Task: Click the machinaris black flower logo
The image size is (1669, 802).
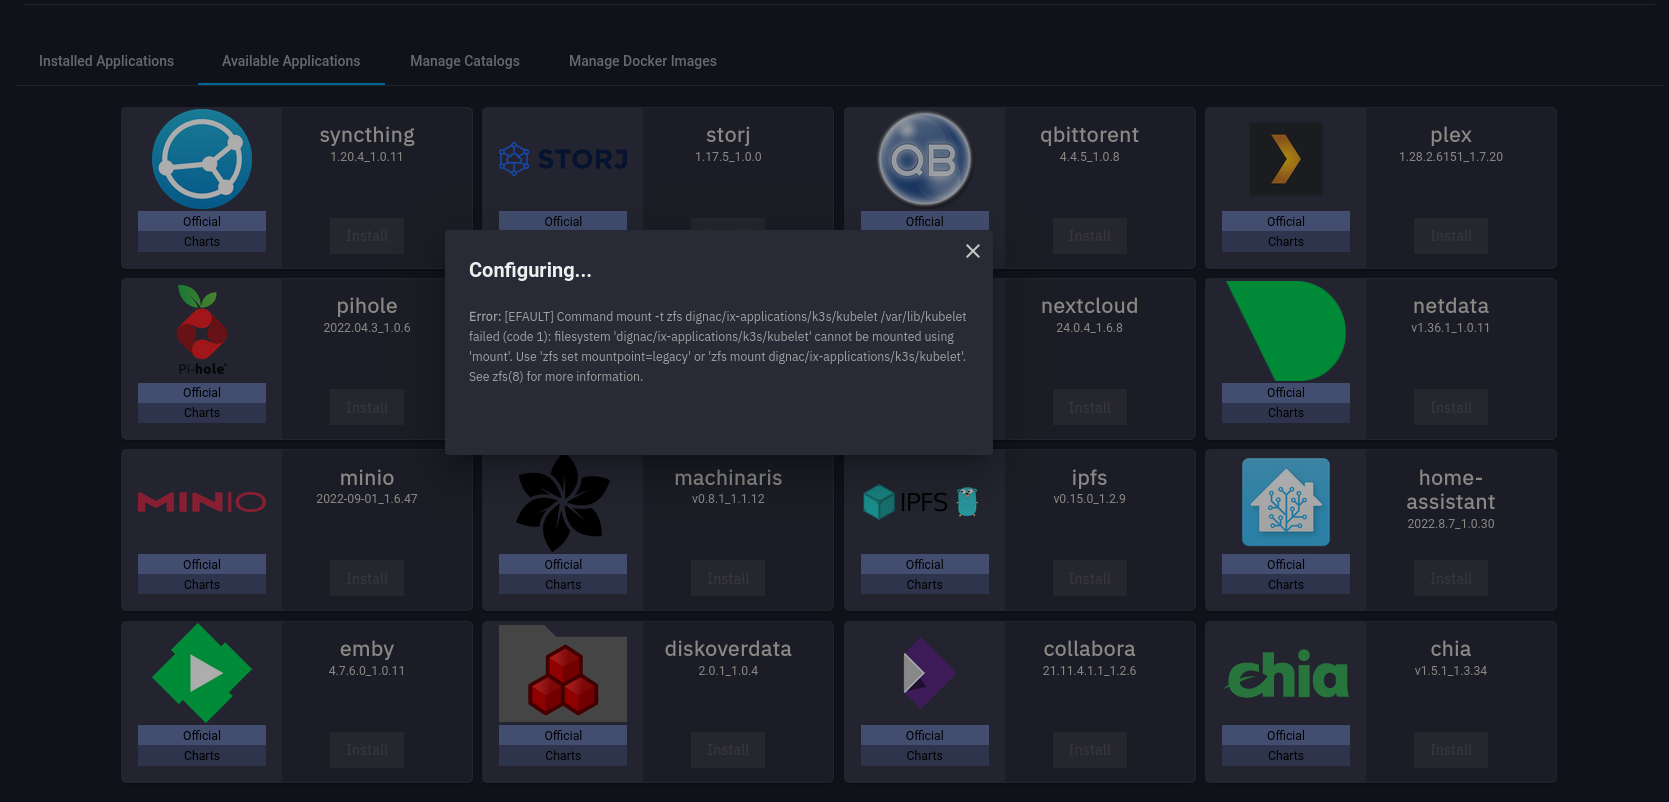Action: tap(563, 503)
